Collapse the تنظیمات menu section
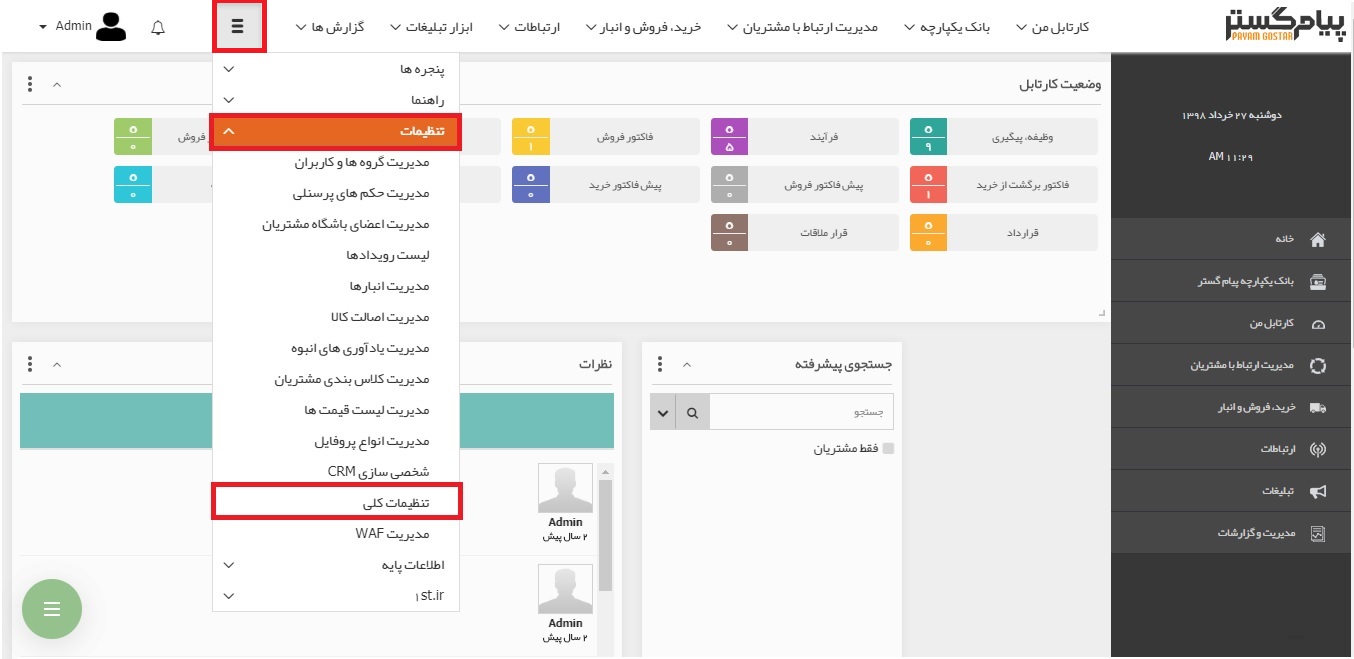Image resolution: width=1354 pixels, height=659 pixels. click(336, 131)
